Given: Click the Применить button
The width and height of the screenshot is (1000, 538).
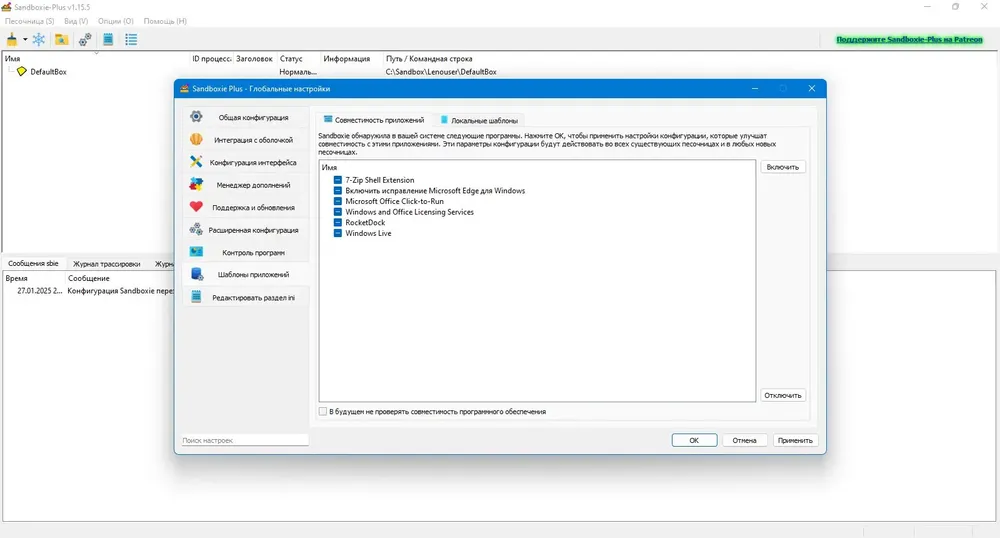Looking at the screenshot, I should click(x=795, y=440).
